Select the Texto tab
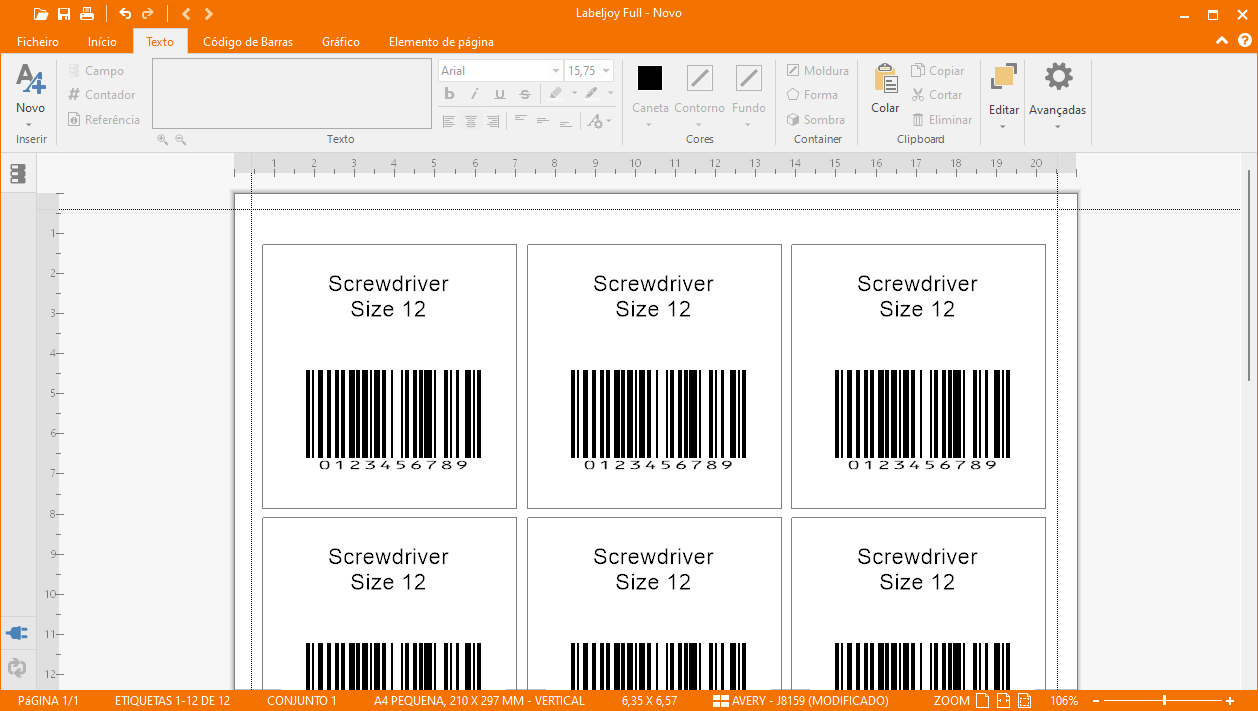This screenshot has height=711, width=1258. (x=160, y=42)
